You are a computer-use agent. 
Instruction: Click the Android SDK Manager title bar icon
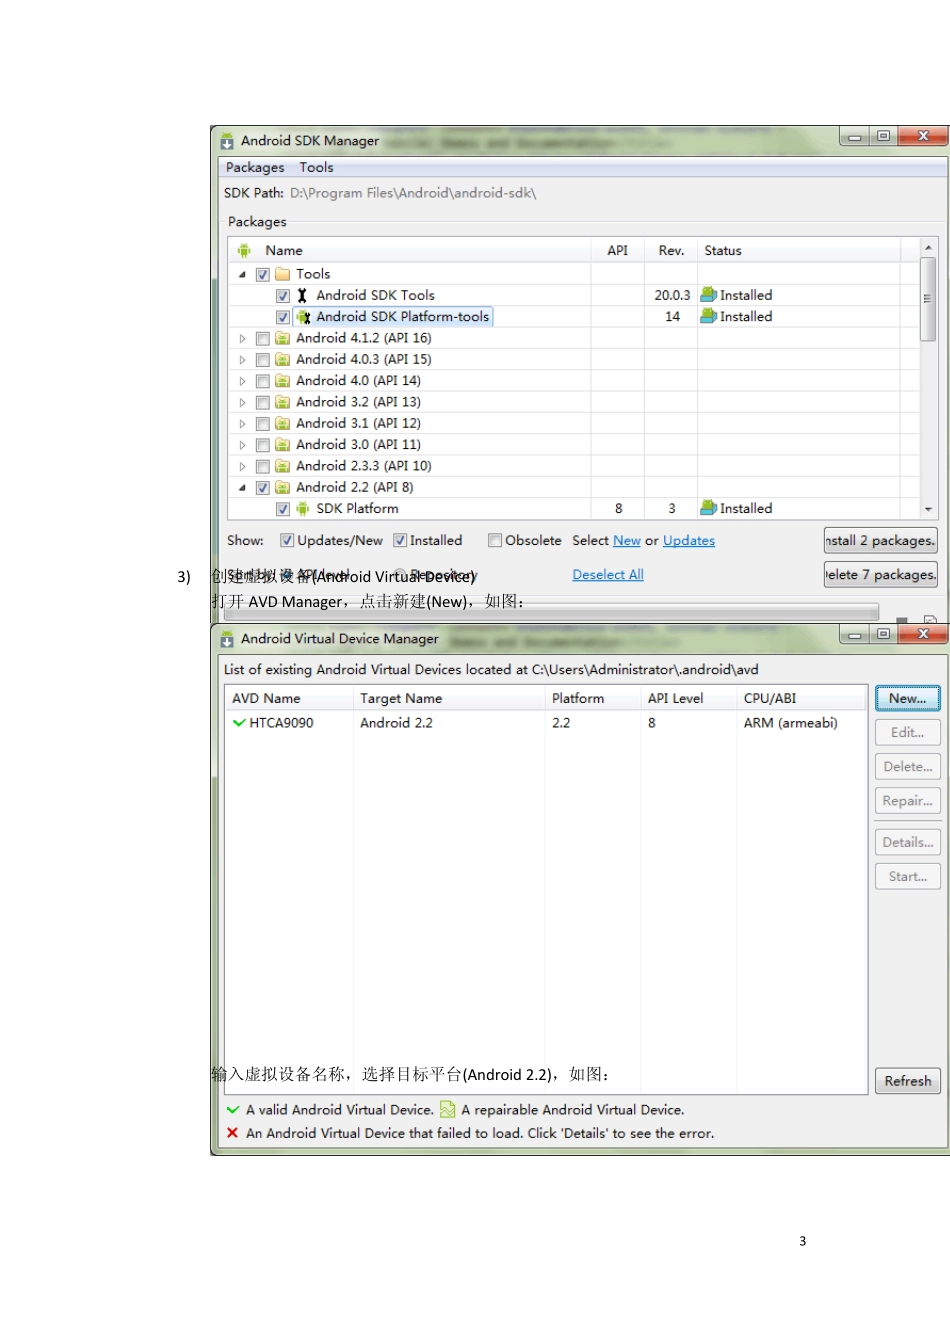click(227, 141)
